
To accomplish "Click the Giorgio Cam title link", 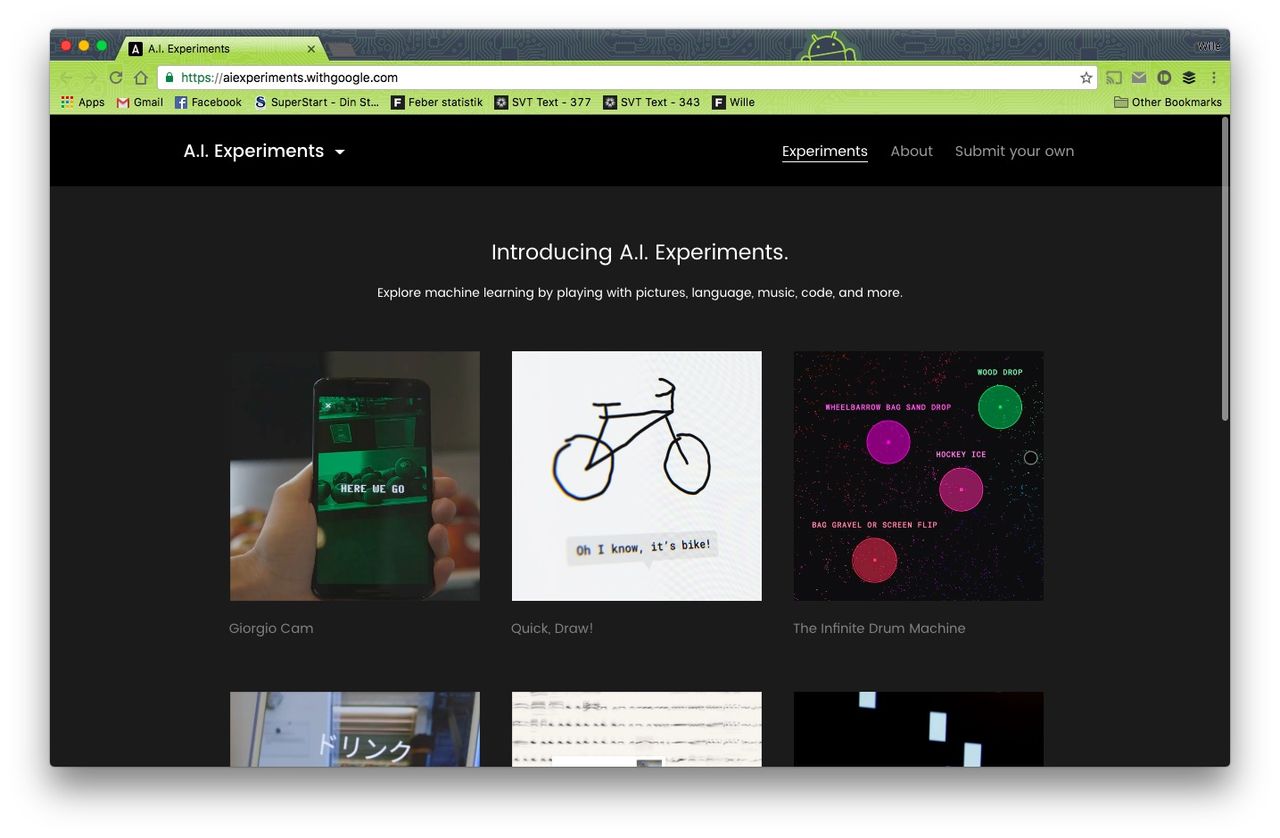I will [271, 628].
